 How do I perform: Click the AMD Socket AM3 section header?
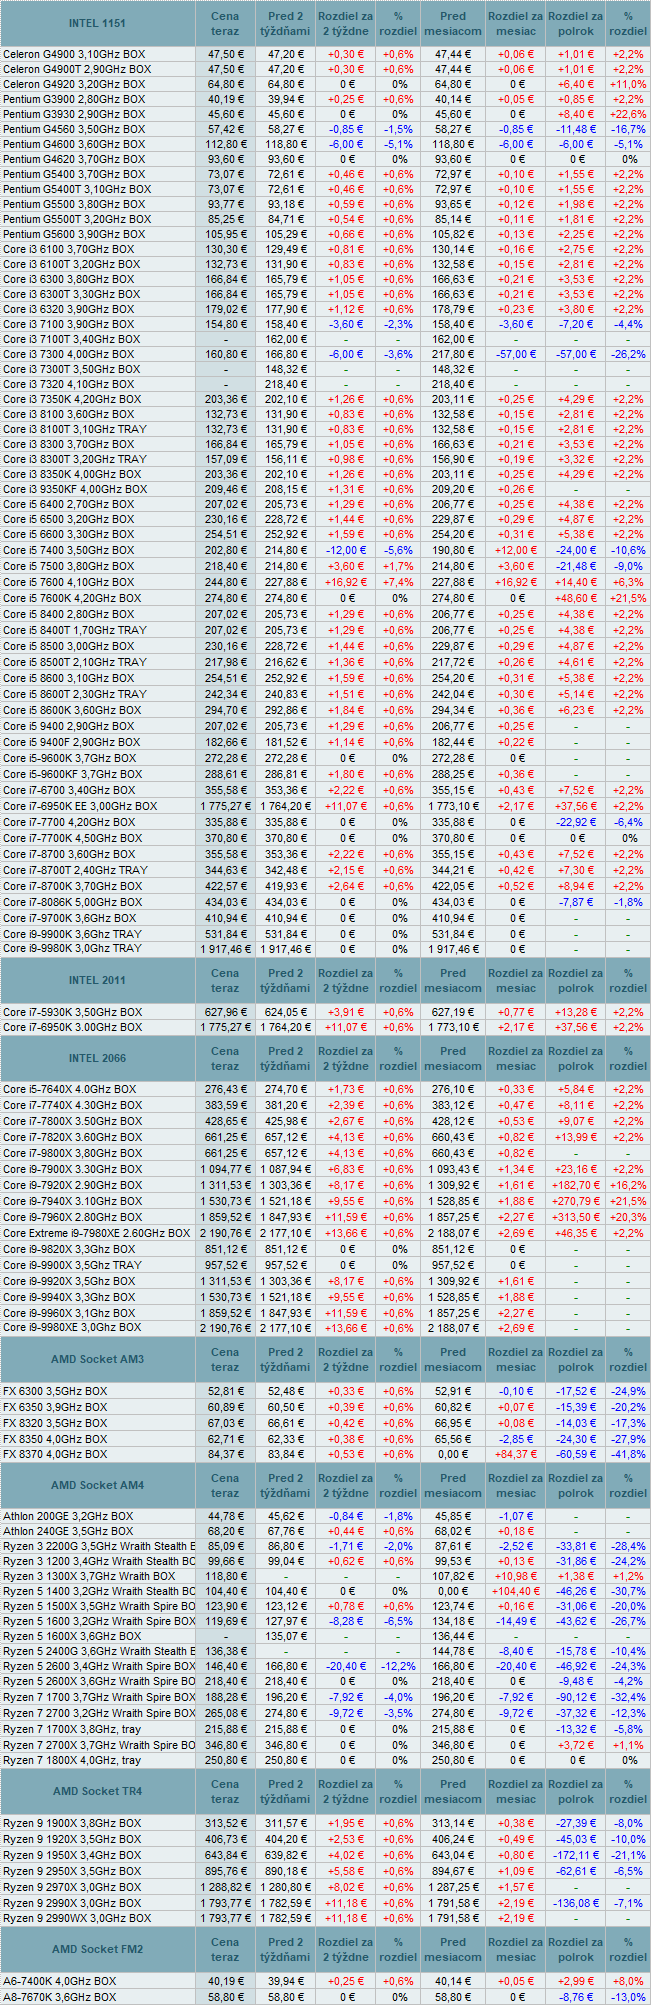98,1359
